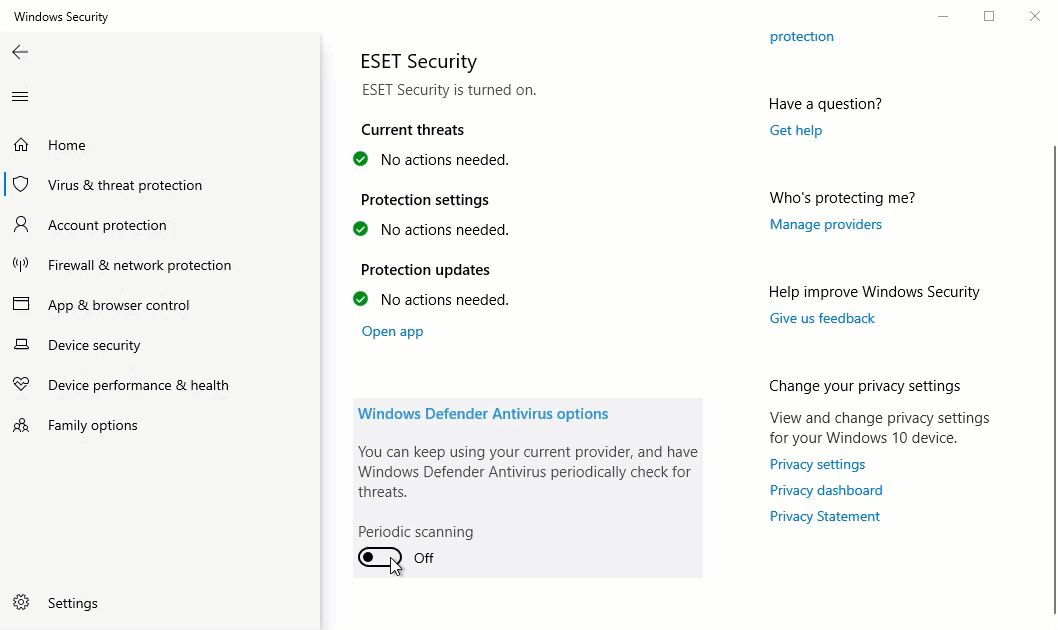
Task: Click Give us feedback link
Action: [822, 318]
